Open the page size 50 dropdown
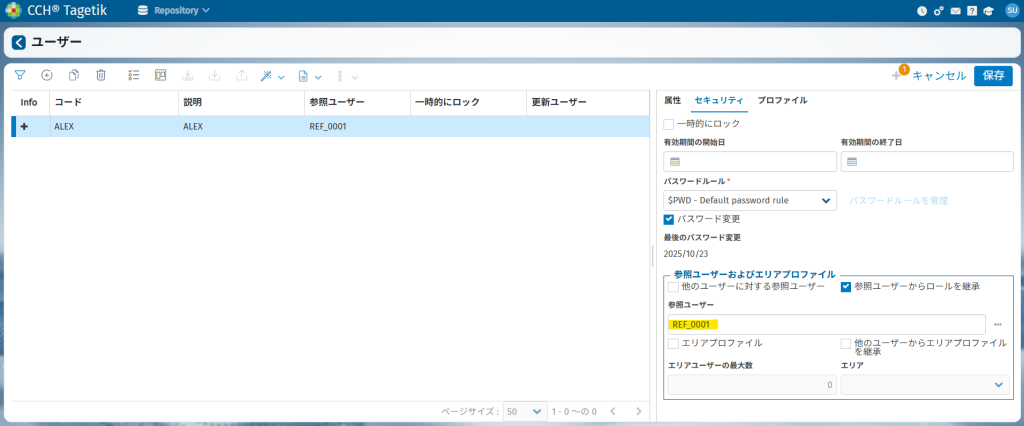Image resolution: width=1024 pixels, height=426 pixels. 525,411
